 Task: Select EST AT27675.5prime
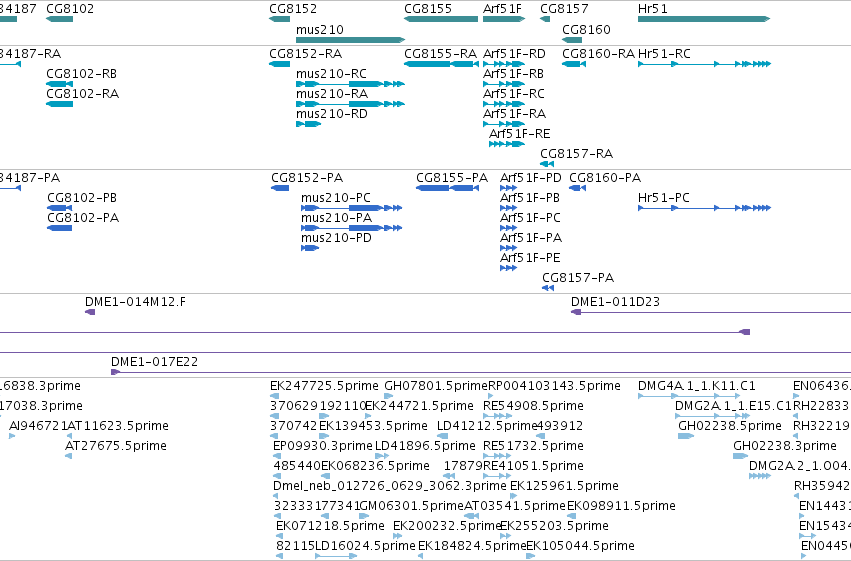click(68, 456)
